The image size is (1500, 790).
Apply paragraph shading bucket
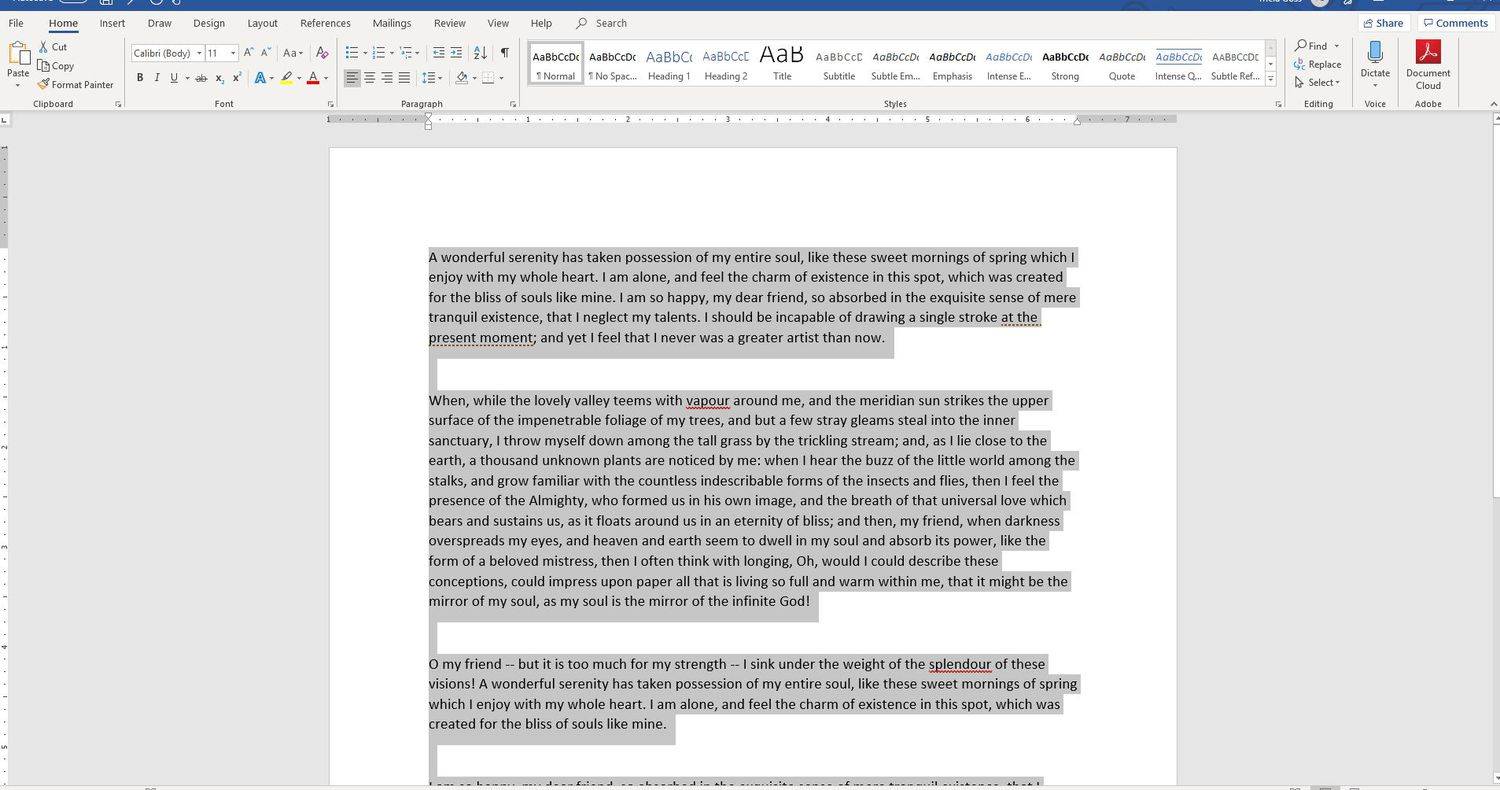[x=461, y=78]
